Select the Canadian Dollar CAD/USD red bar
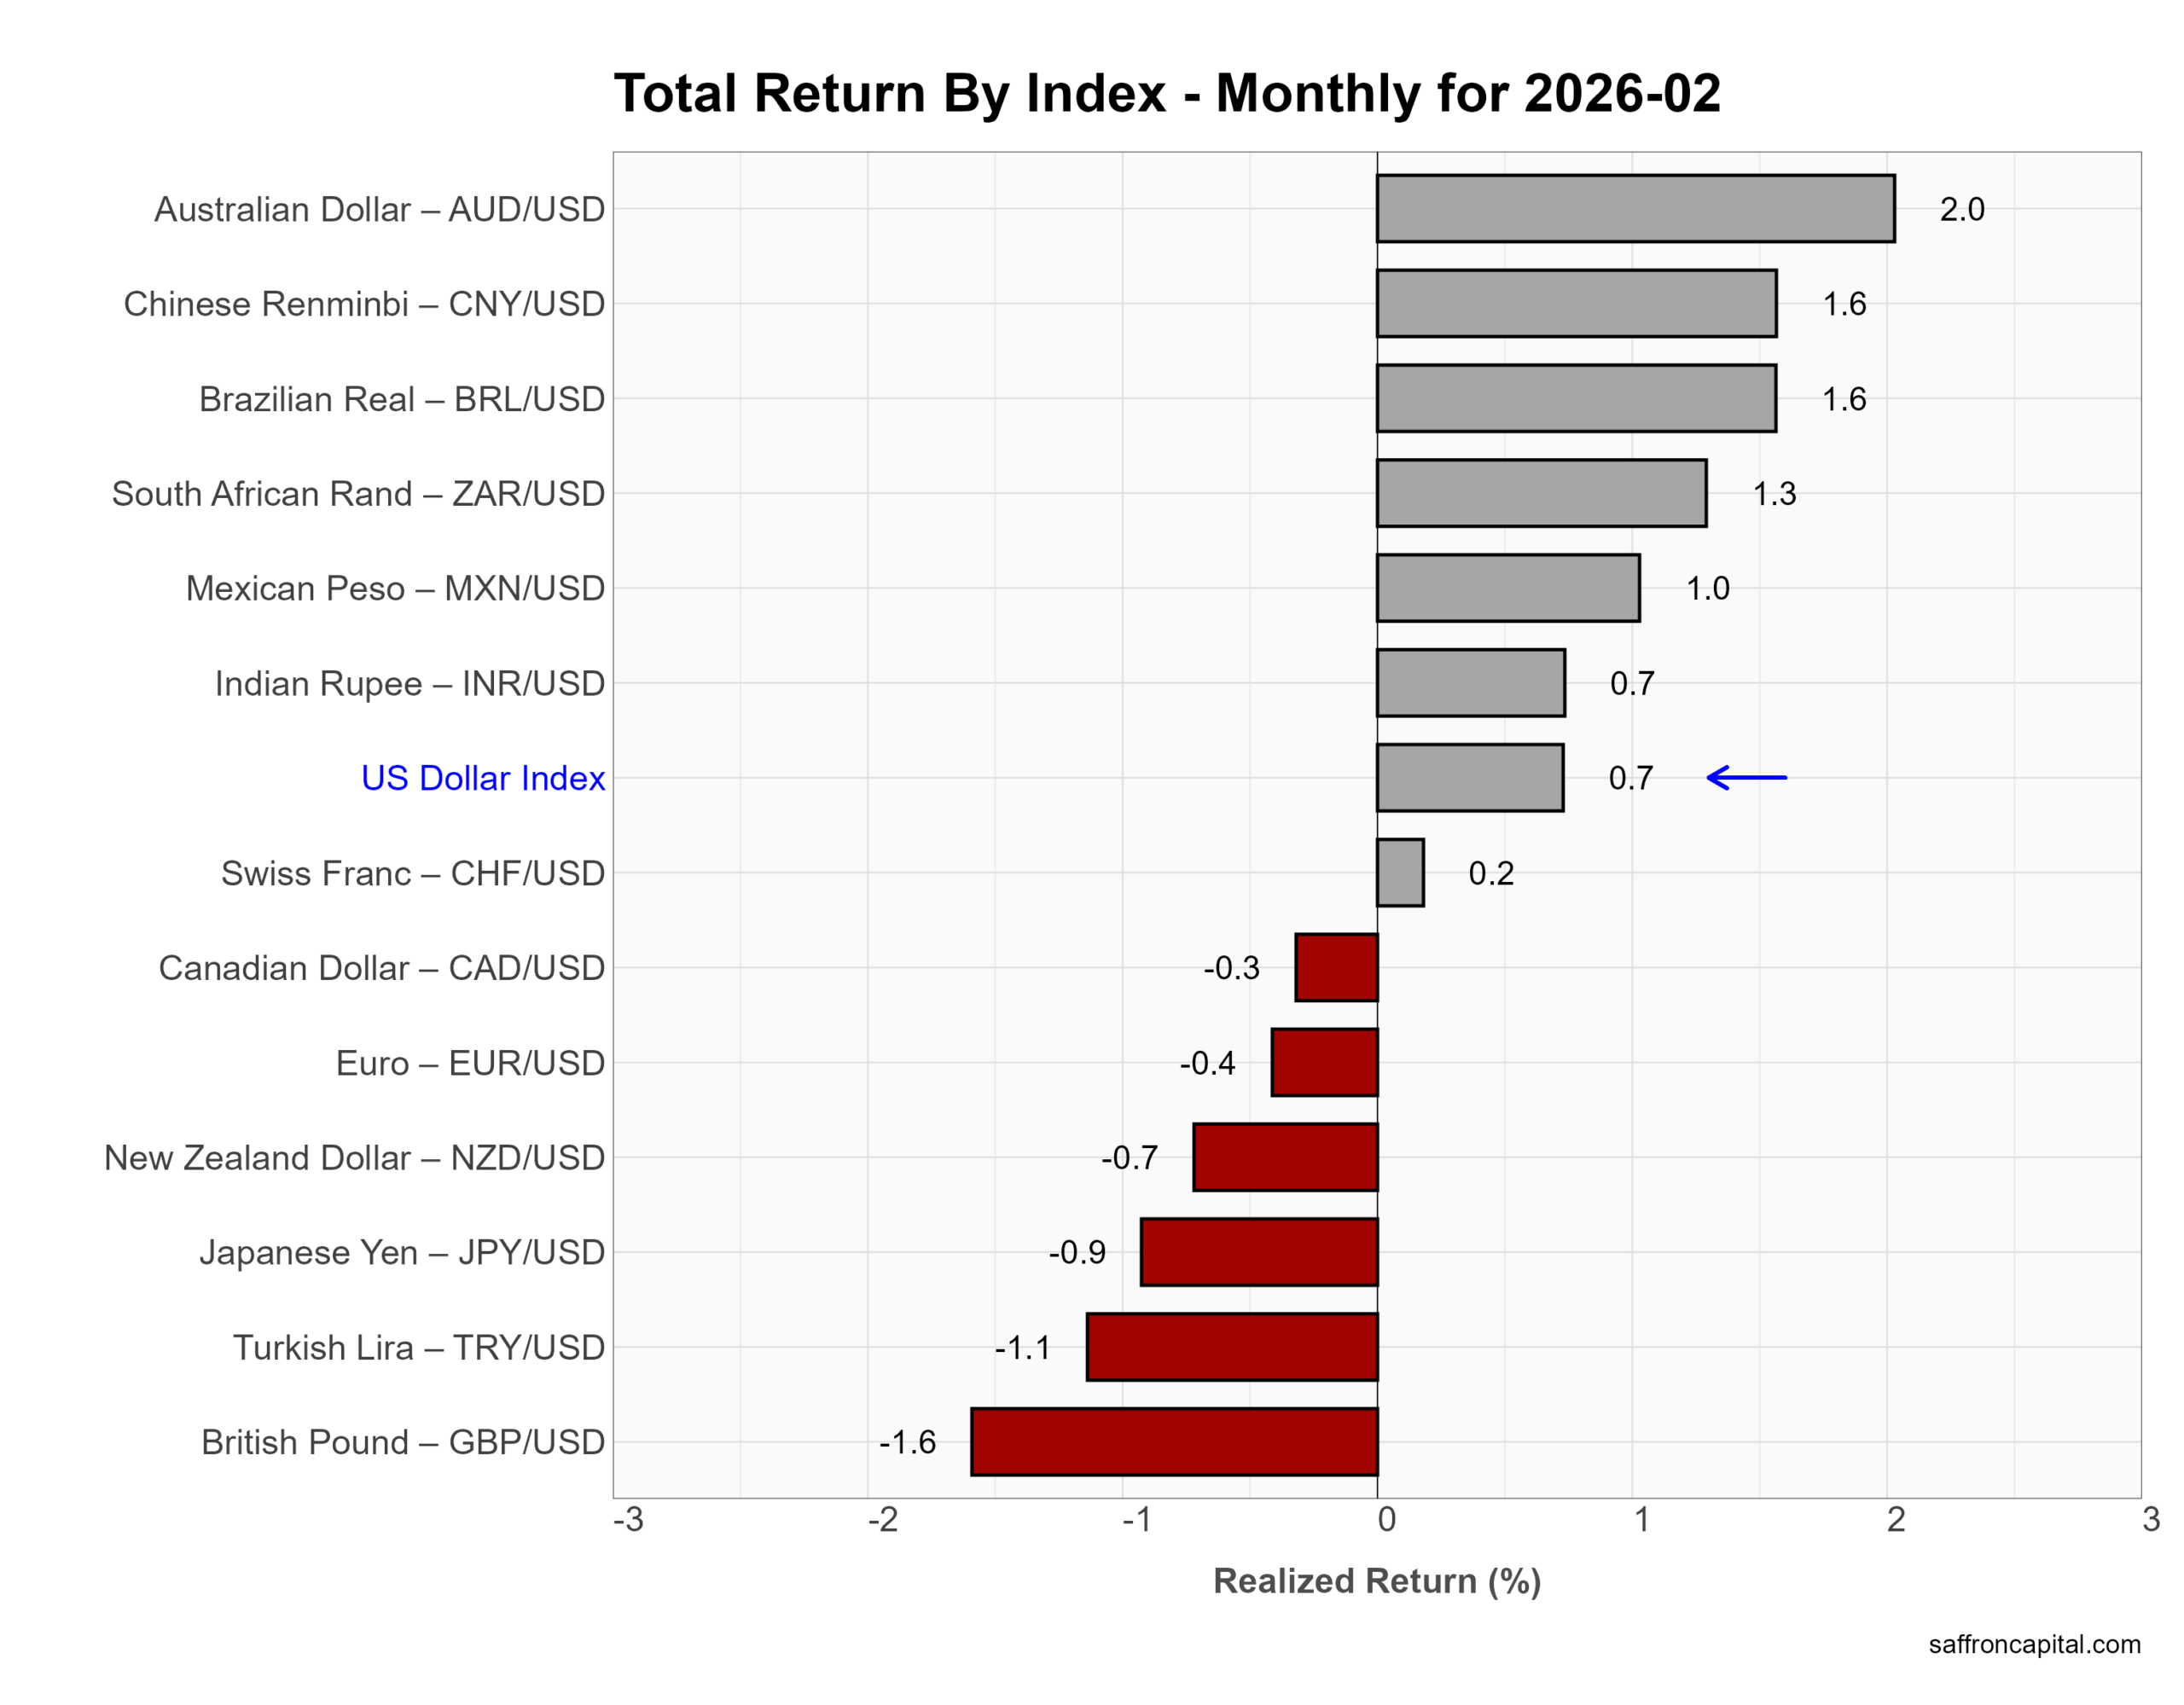Screen dimensions: 2184x1705 point(1337,967)
